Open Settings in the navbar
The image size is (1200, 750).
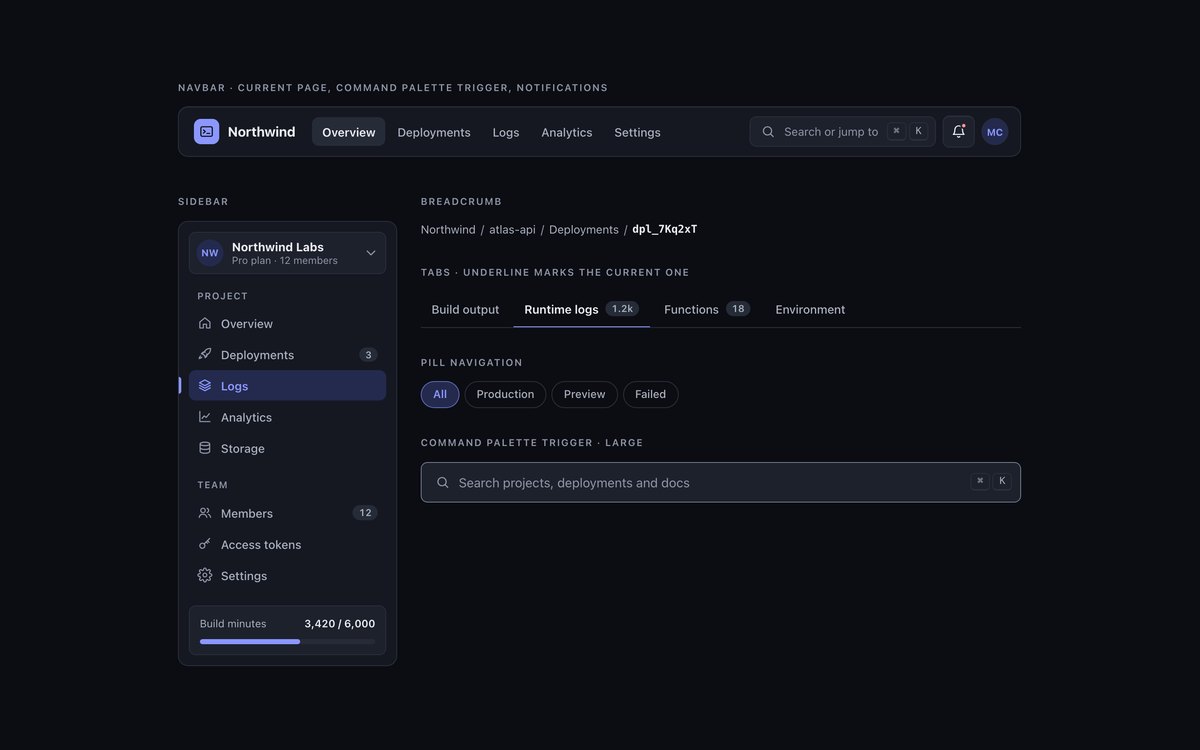(x=638, y=132)
